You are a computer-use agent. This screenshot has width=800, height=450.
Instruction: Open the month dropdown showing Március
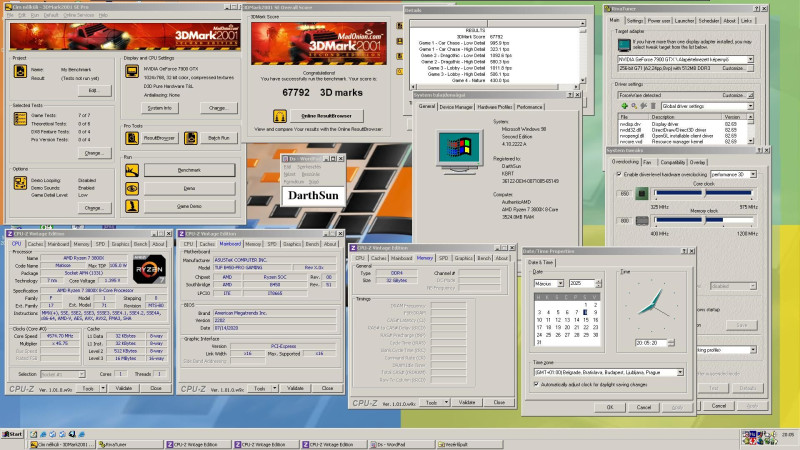(560, 283)
